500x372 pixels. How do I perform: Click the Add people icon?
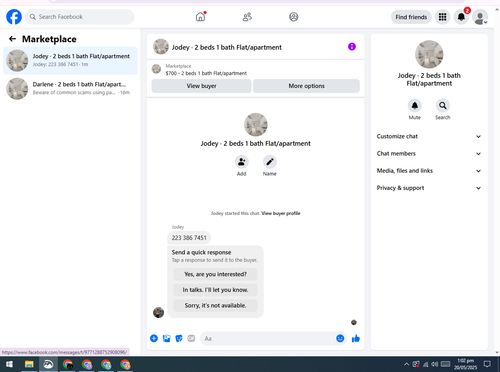(x=241, y=162)
